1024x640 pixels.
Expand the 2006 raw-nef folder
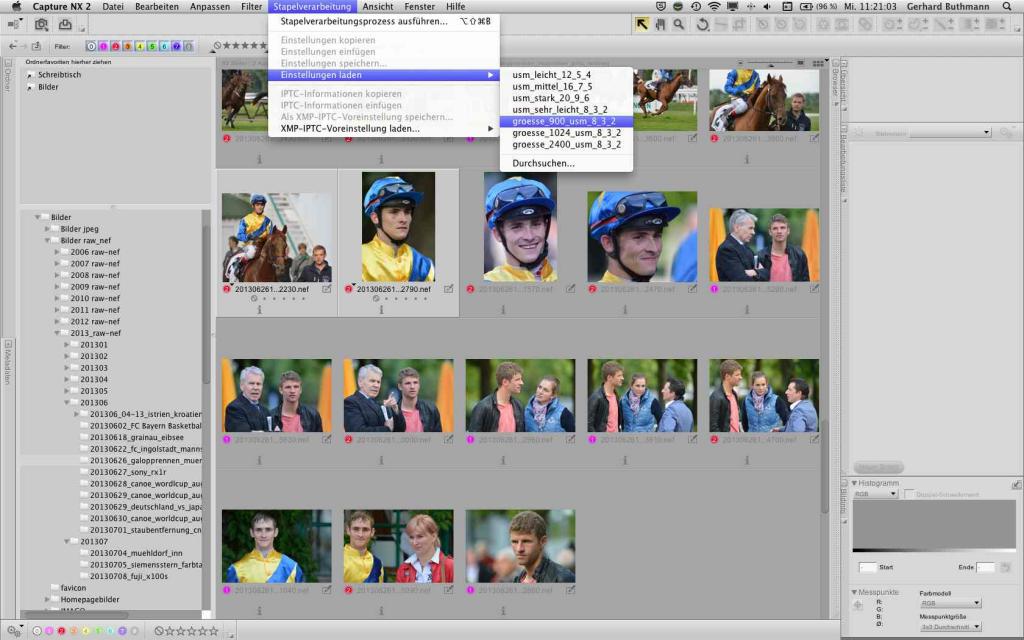pyautogui.click(x=57, y=252)
